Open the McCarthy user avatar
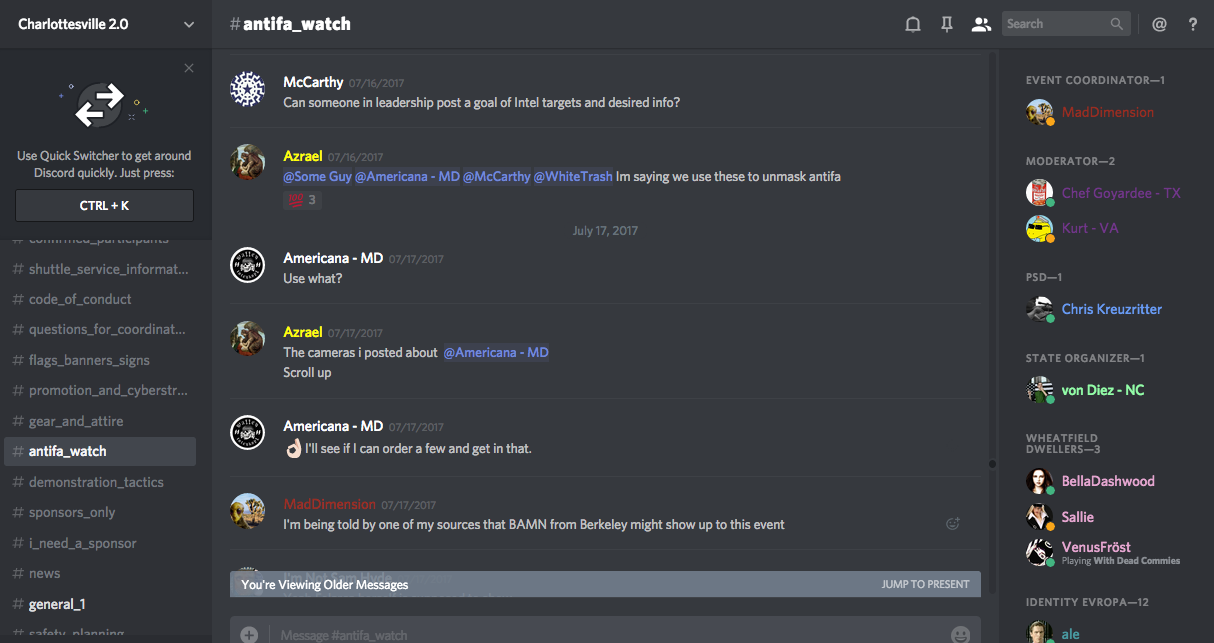This screenshot has height=643, width=1214. tap(248, 90)
